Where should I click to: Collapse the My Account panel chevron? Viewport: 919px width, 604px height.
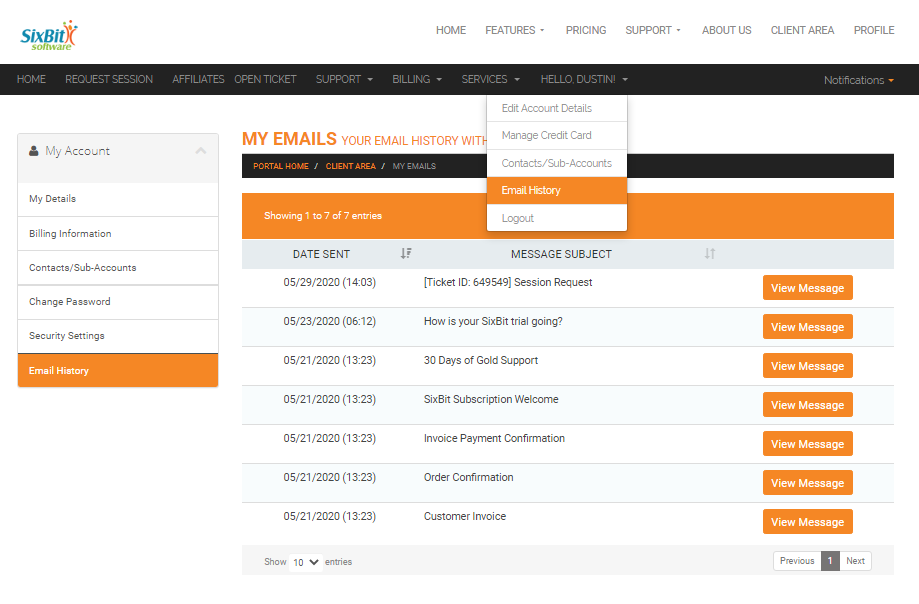(201, 151)
